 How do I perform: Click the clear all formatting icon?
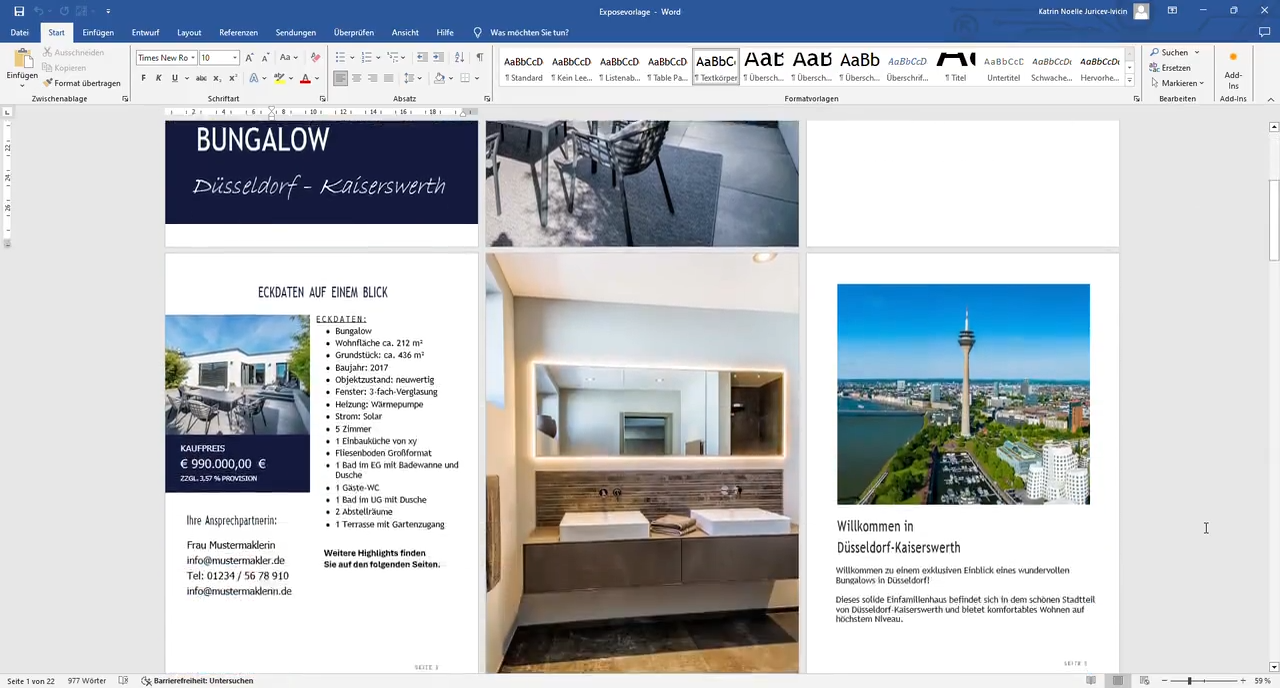pyautogui.click(x=316, y=57)
